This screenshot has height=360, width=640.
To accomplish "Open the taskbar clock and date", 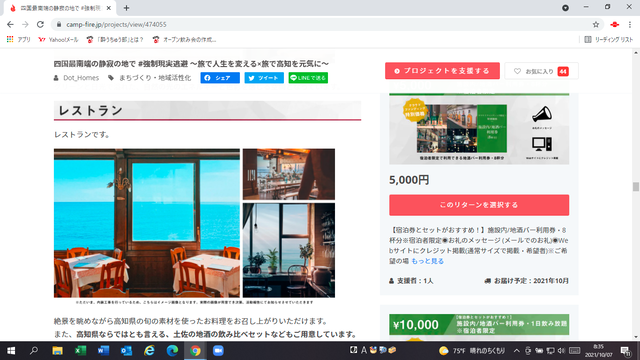I will [x=599, y=351].
